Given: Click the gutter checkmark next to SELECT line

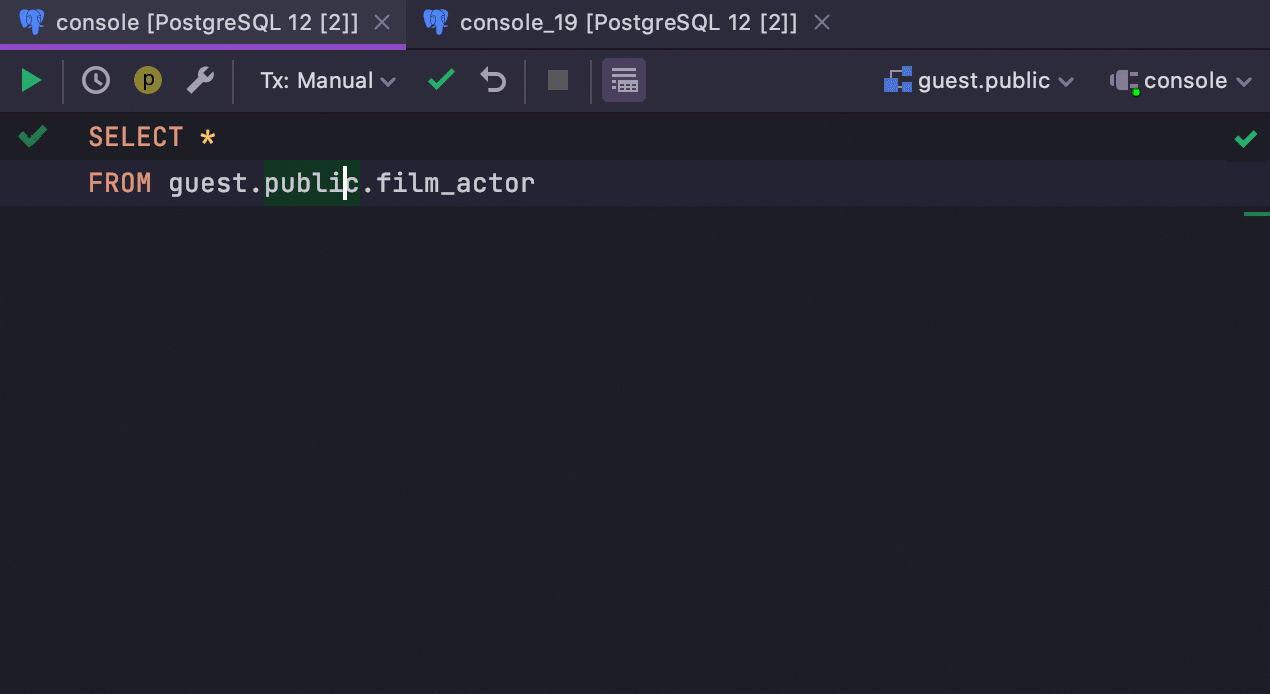Looking at the screenshot, I should click(32, 136).
